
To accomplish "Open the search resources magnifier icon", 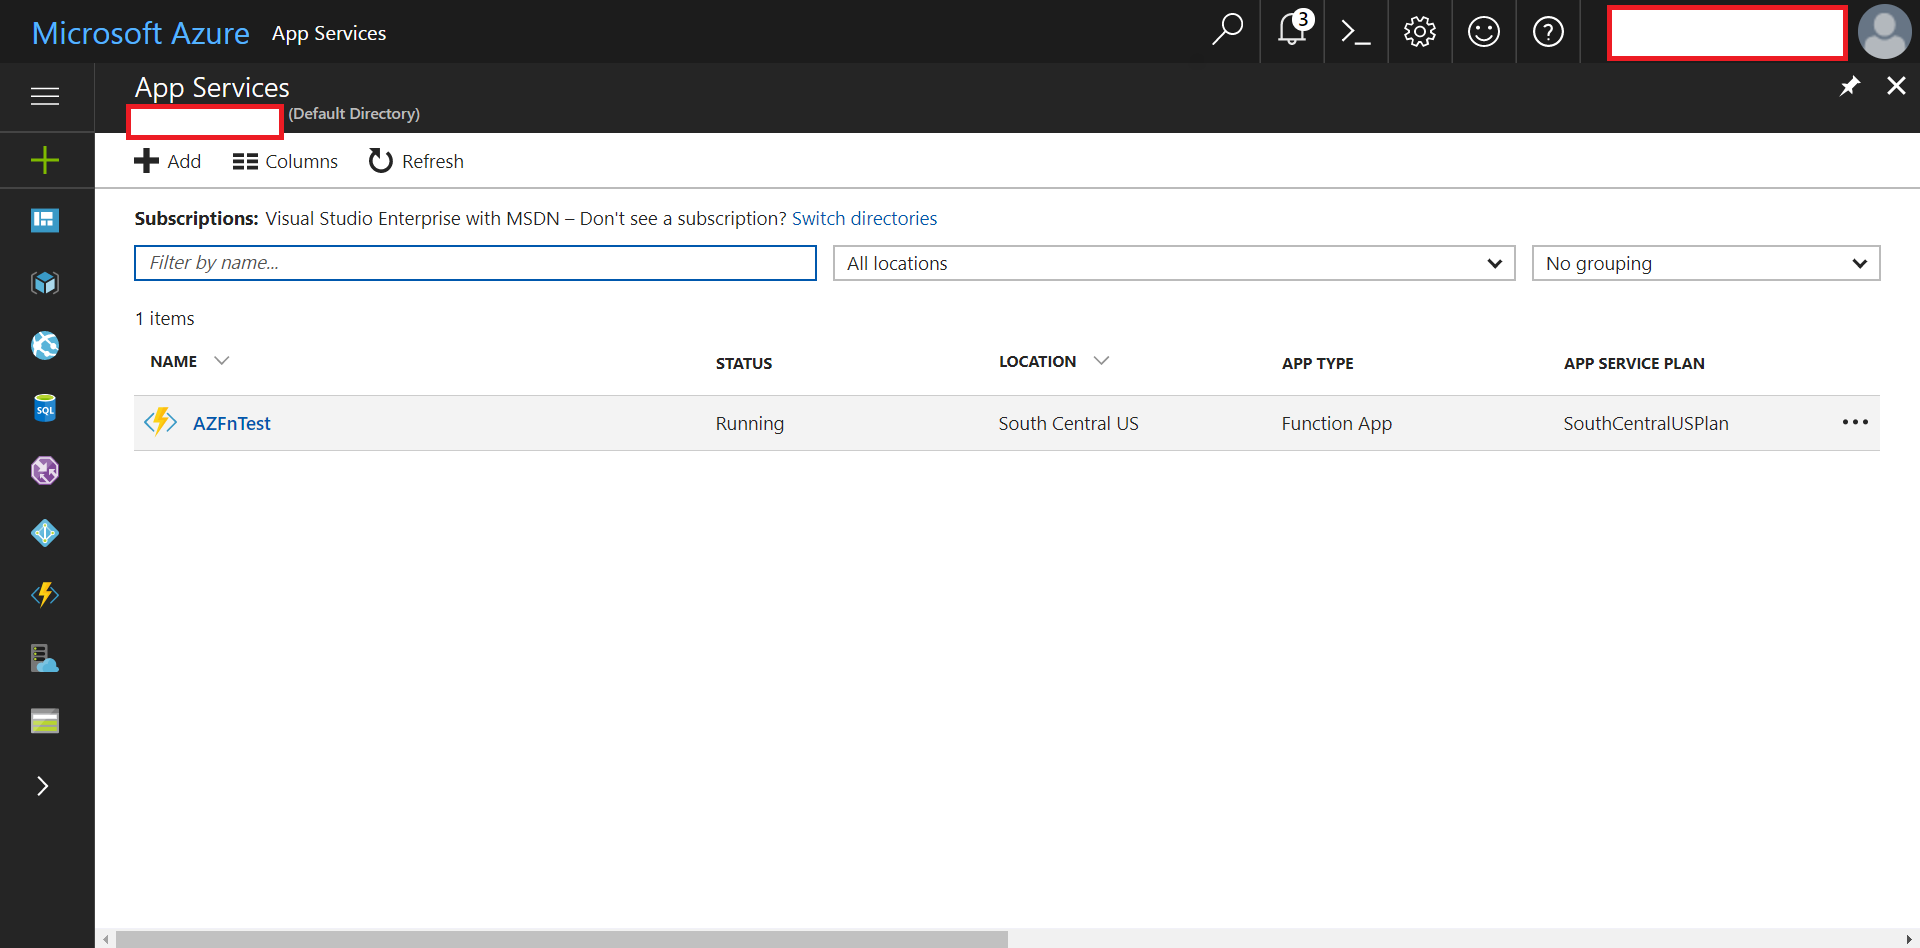I will coord(1227,31).
